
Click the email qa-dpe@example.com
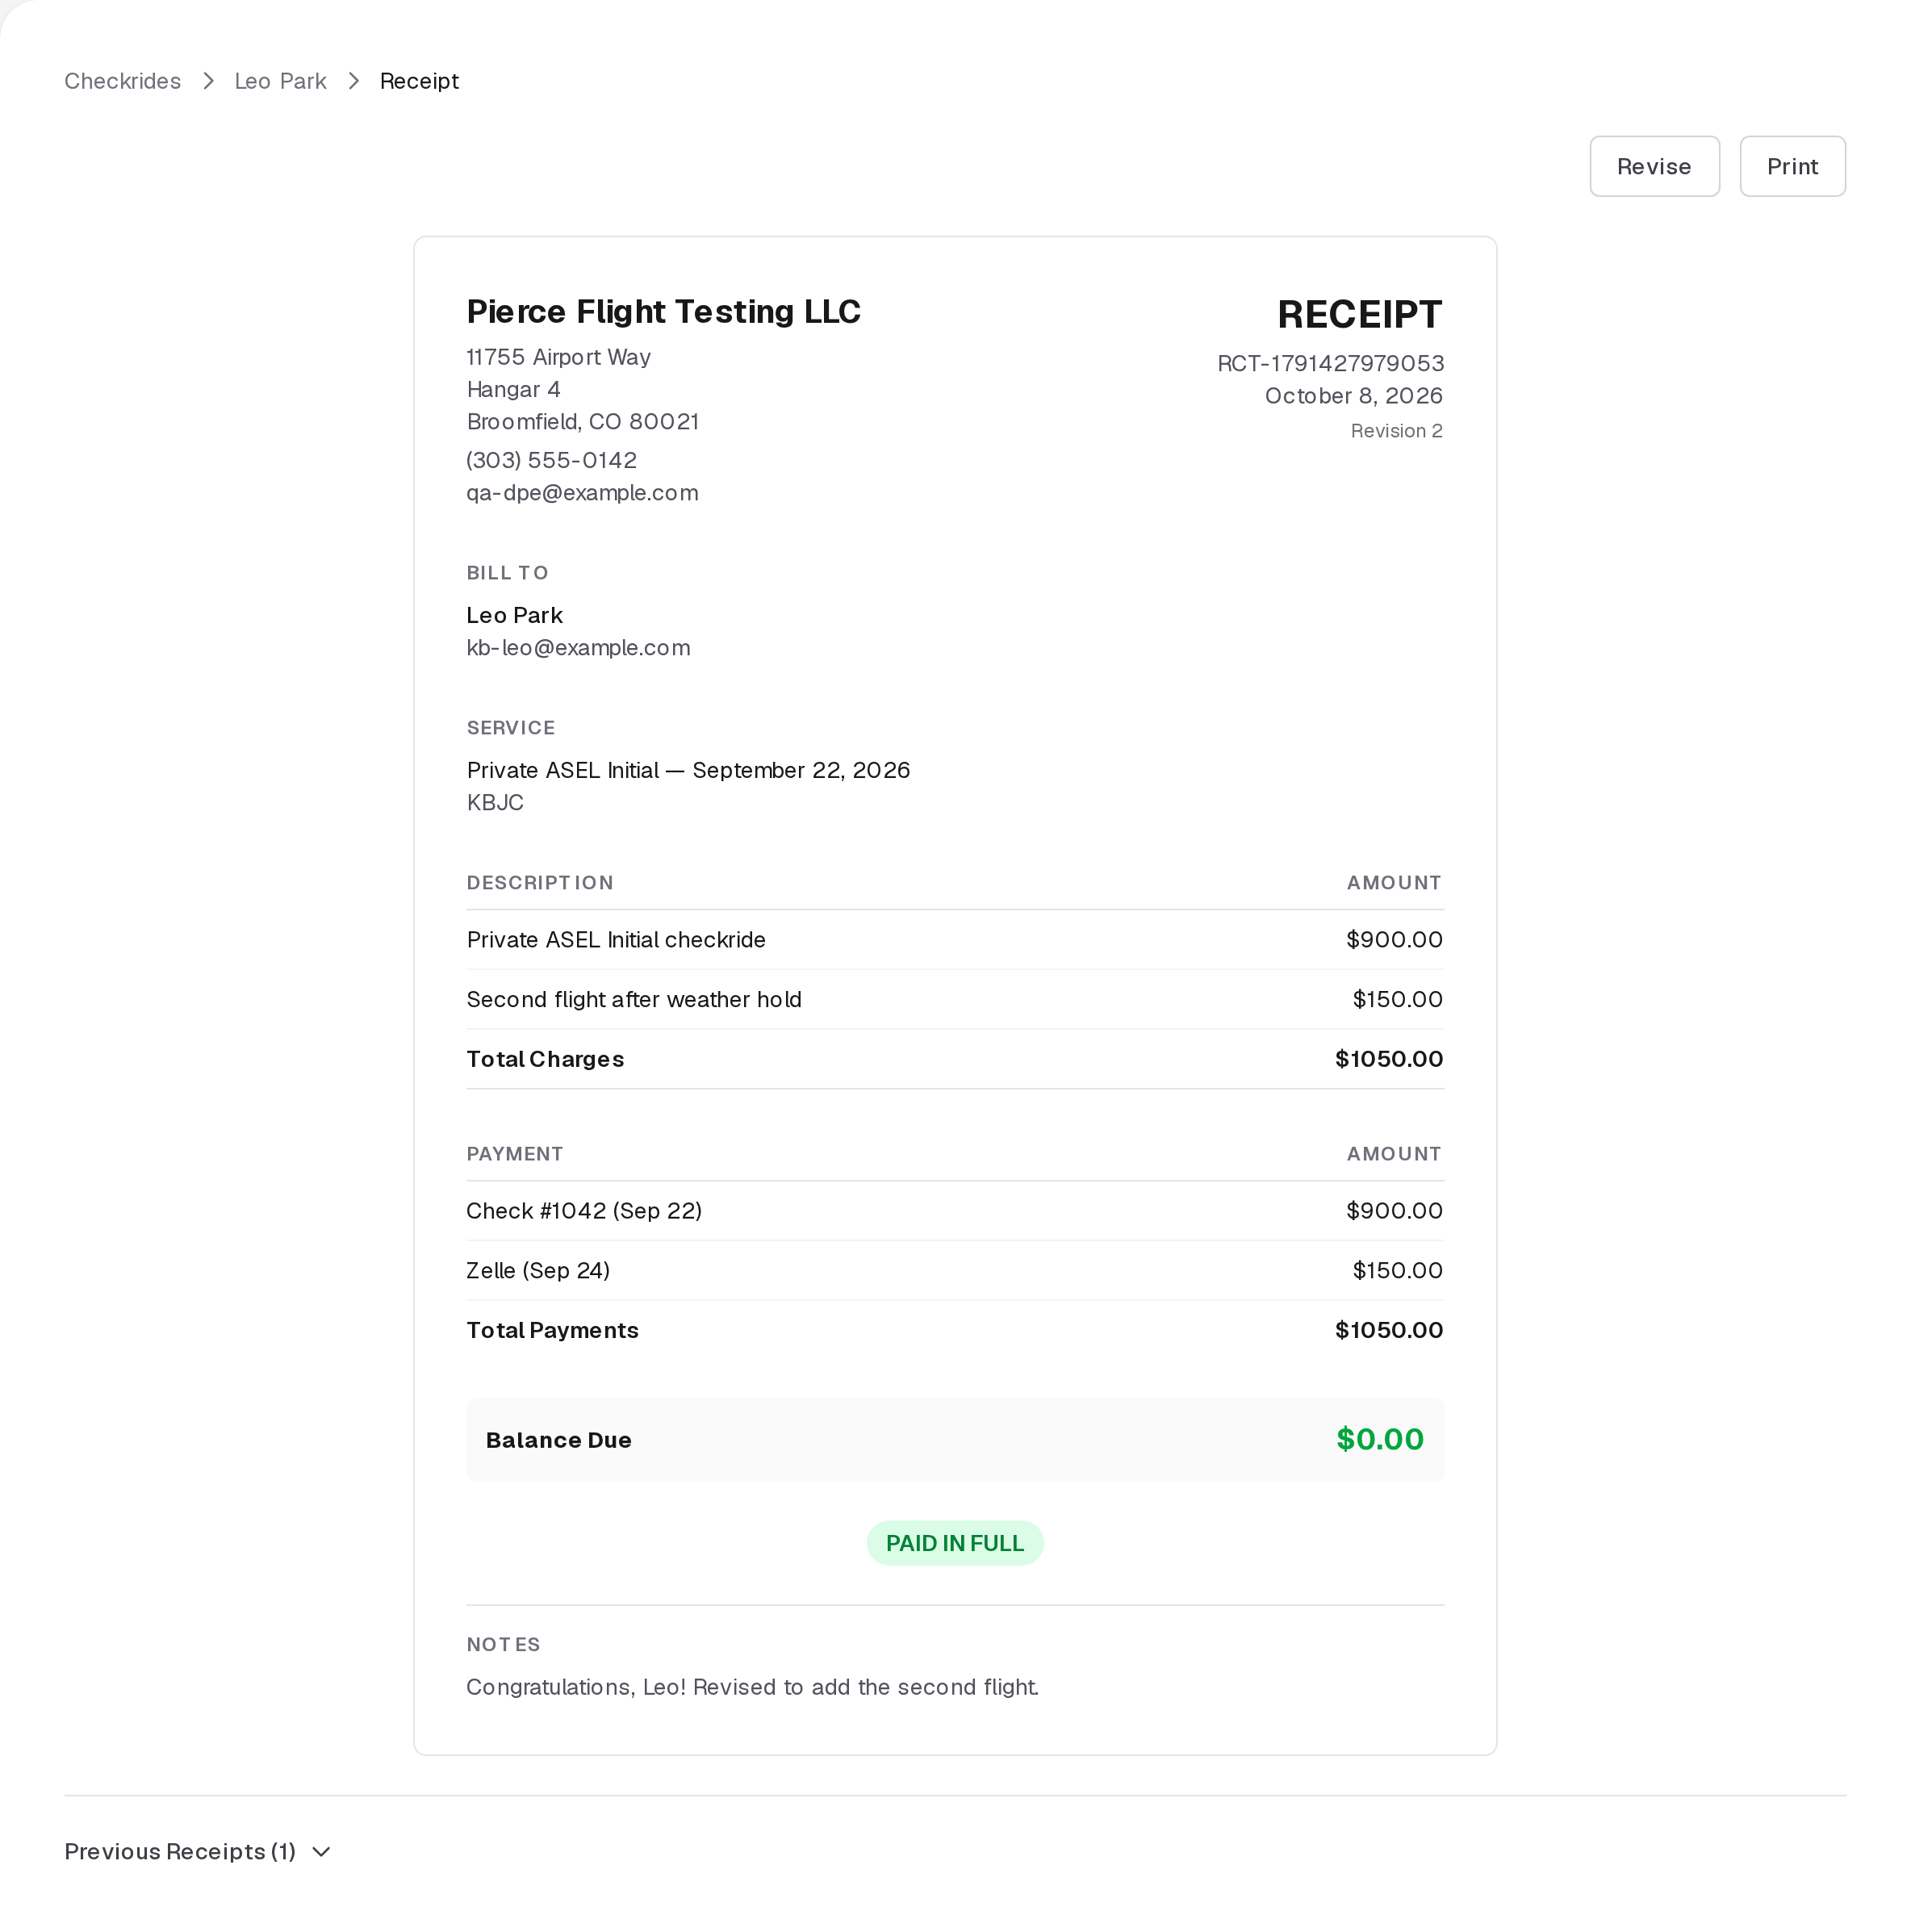(x=582, y=493)
